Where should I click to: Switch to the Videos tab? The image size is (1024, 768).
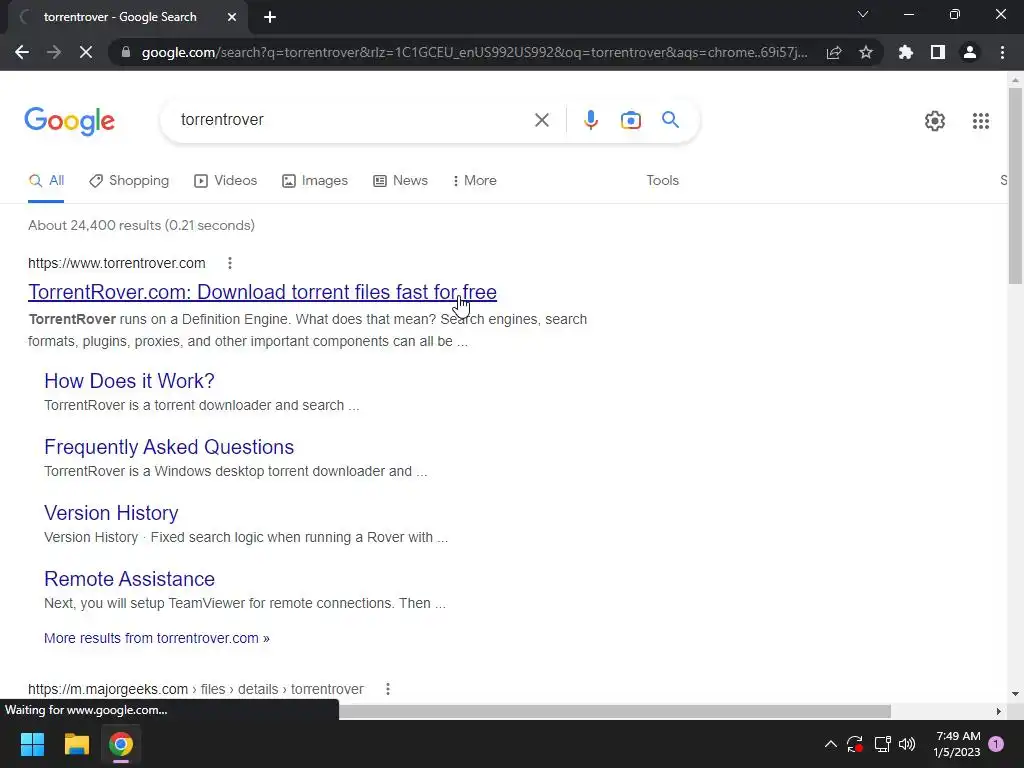coord(226,181)
